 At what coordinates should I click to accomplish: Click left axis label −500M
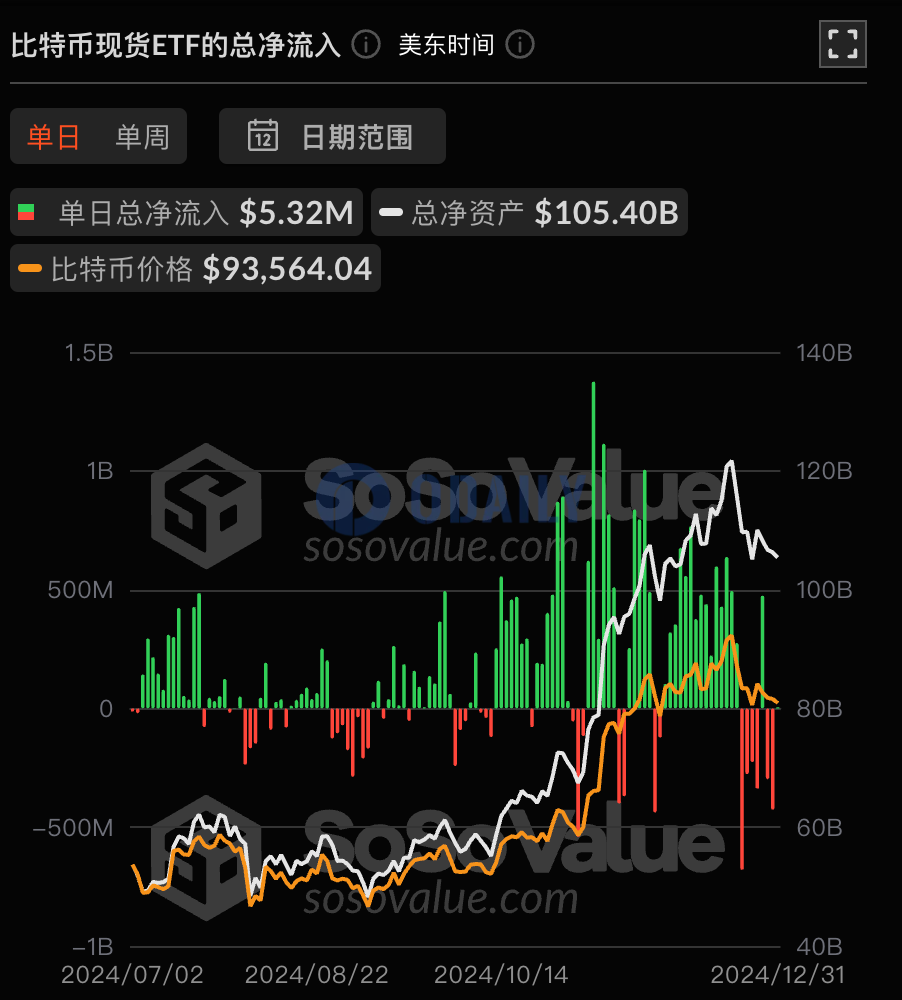[x=73, y=828]
